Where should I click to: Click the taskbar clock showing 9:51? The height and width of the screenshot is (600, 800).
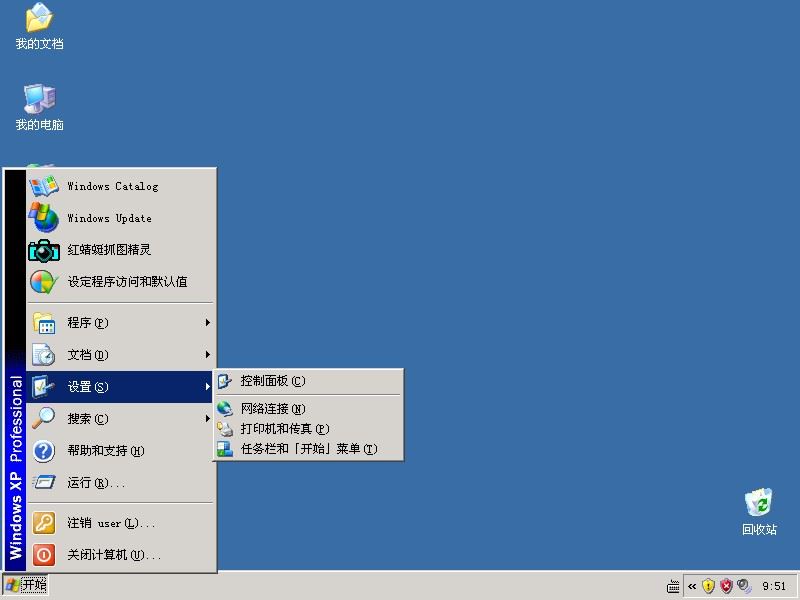(774, 586)
